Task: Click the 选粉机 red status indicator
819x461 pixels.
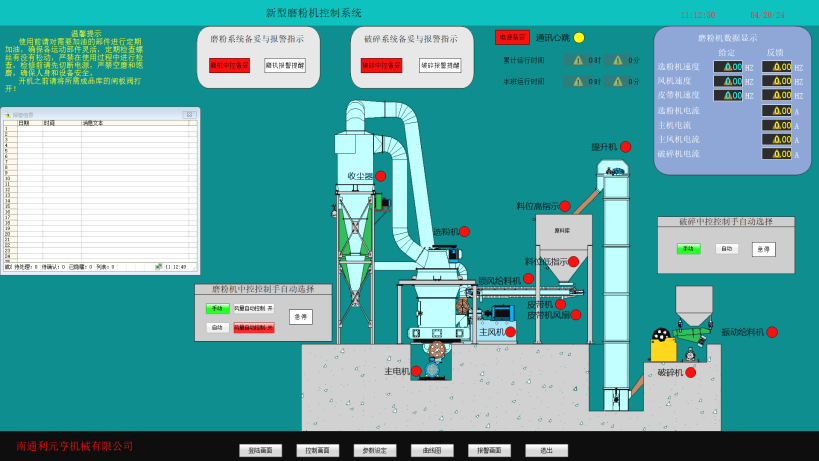Action: (464, 231)
